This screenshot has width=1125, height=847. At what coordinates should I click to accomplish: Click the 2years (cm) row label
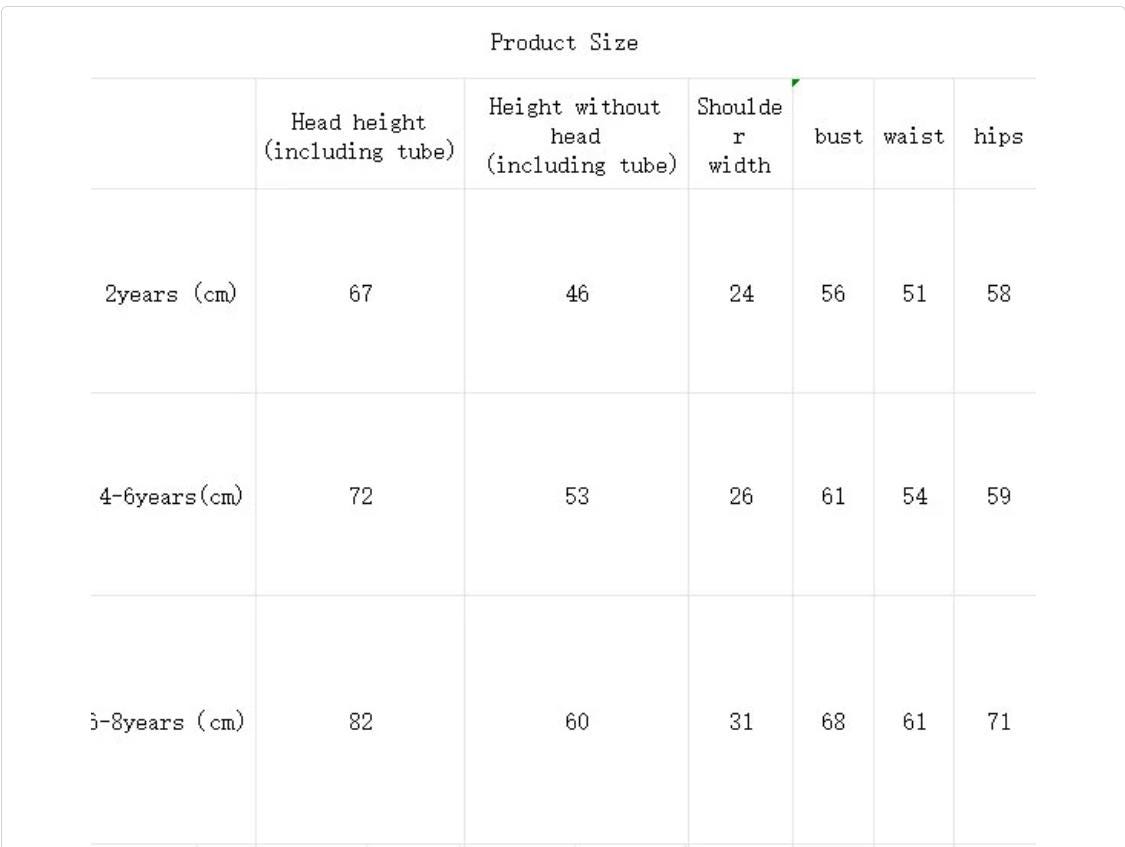tap(171, 293)
